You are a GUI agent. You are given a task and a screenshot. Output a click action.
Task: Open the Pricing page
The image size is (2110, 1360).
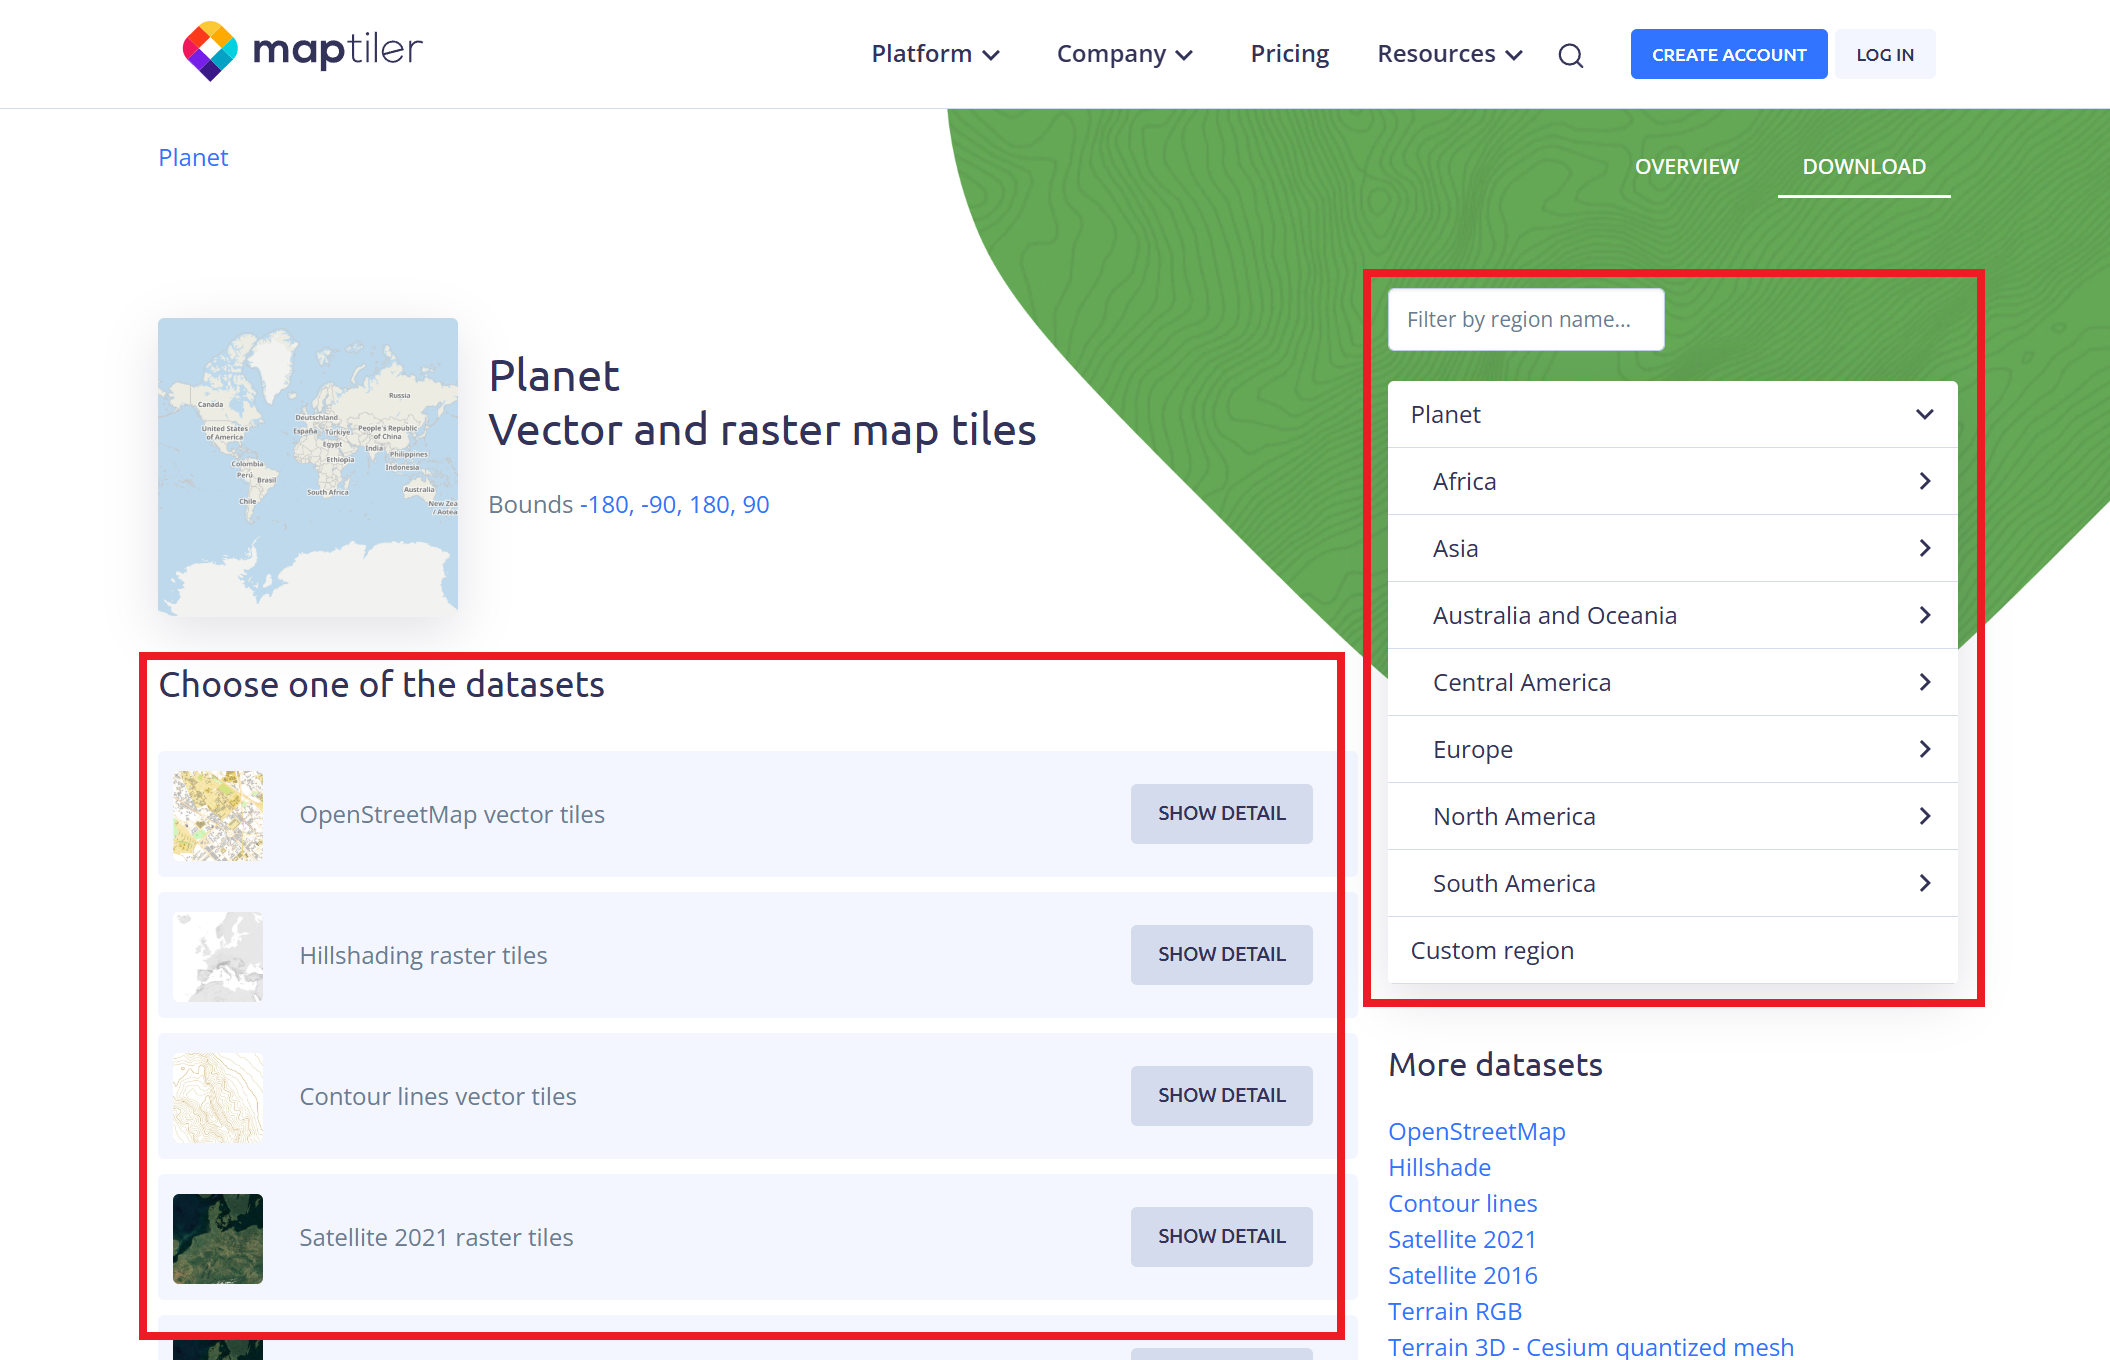(x=1289, y=54)
